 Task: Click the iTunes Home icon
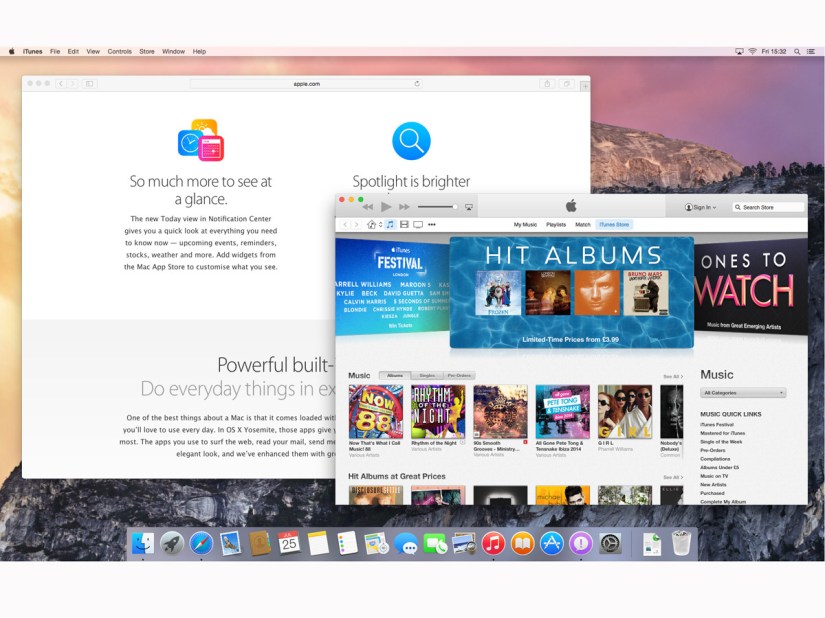[x=371, y=225]
